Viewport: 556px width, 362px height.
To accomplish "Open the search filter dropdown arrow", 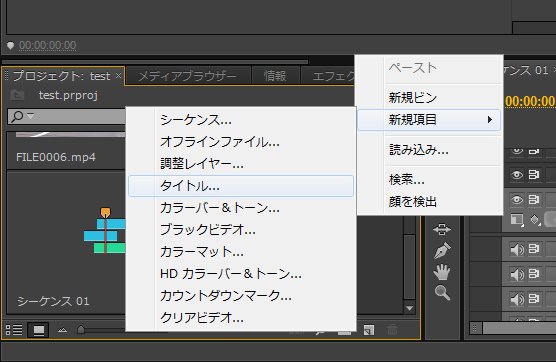I will 31,116.
